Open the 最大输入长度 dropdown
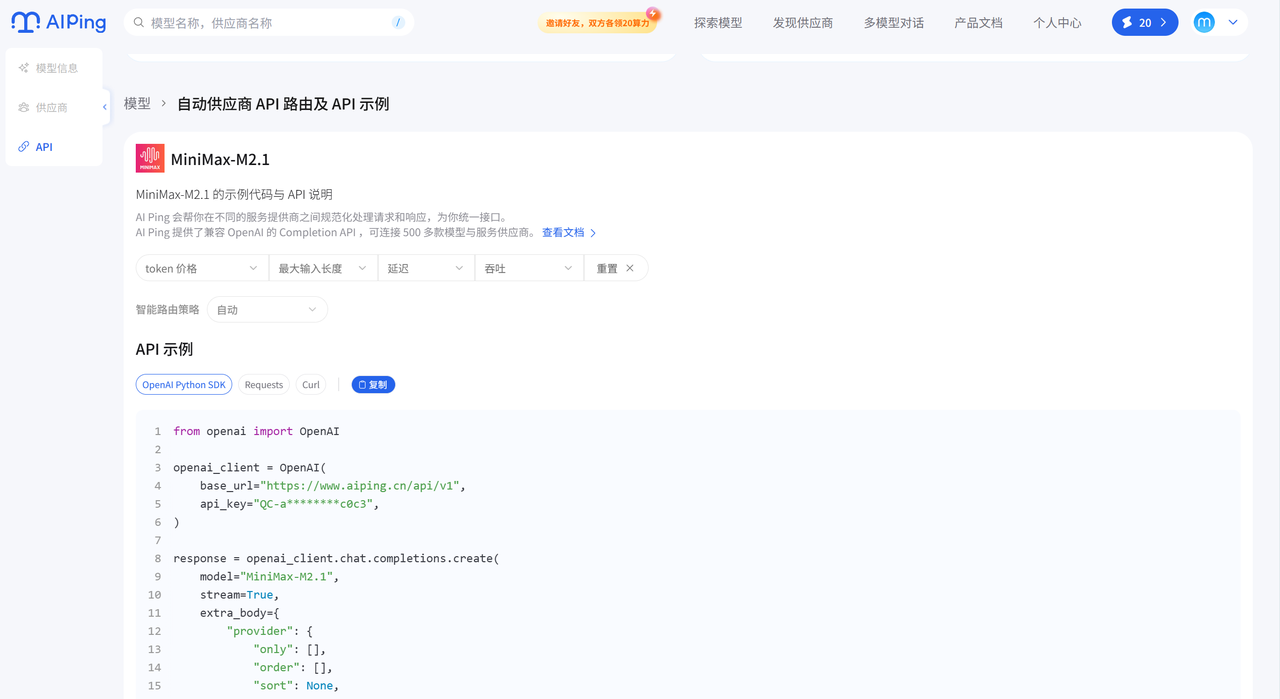The width and height of the screenshot is (1280, 699). tap(323, 268)
